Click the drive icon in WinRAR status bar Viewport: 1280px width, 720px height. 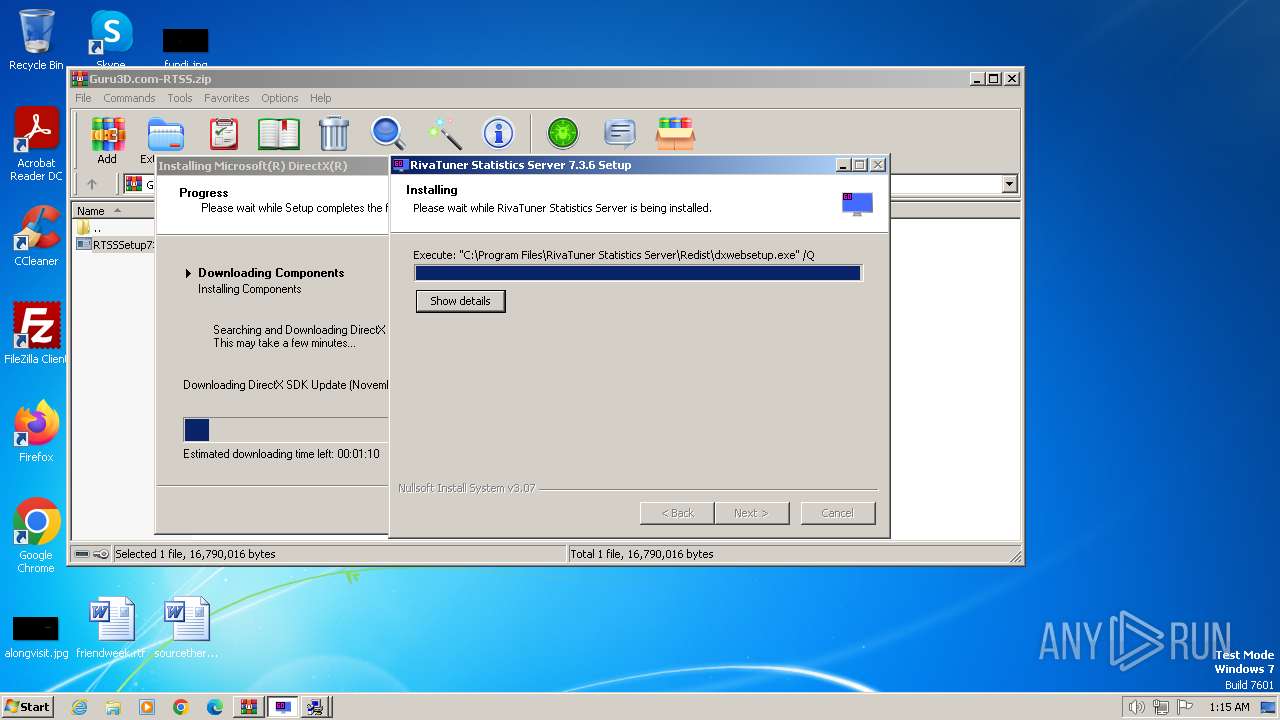point(82,554)
